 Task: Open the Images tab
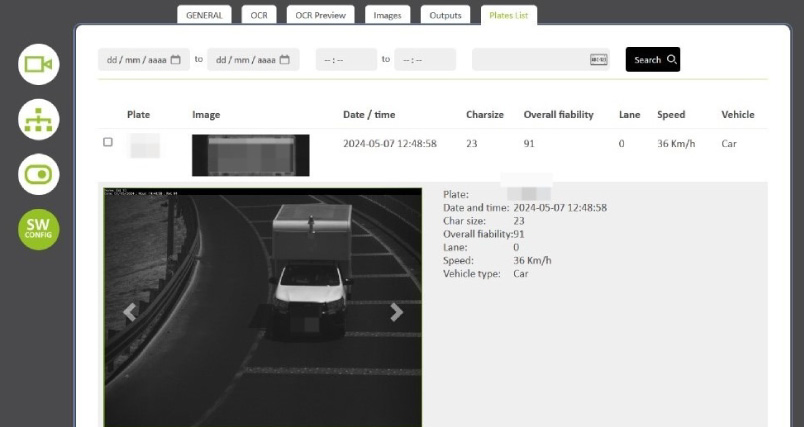point(387,15)
